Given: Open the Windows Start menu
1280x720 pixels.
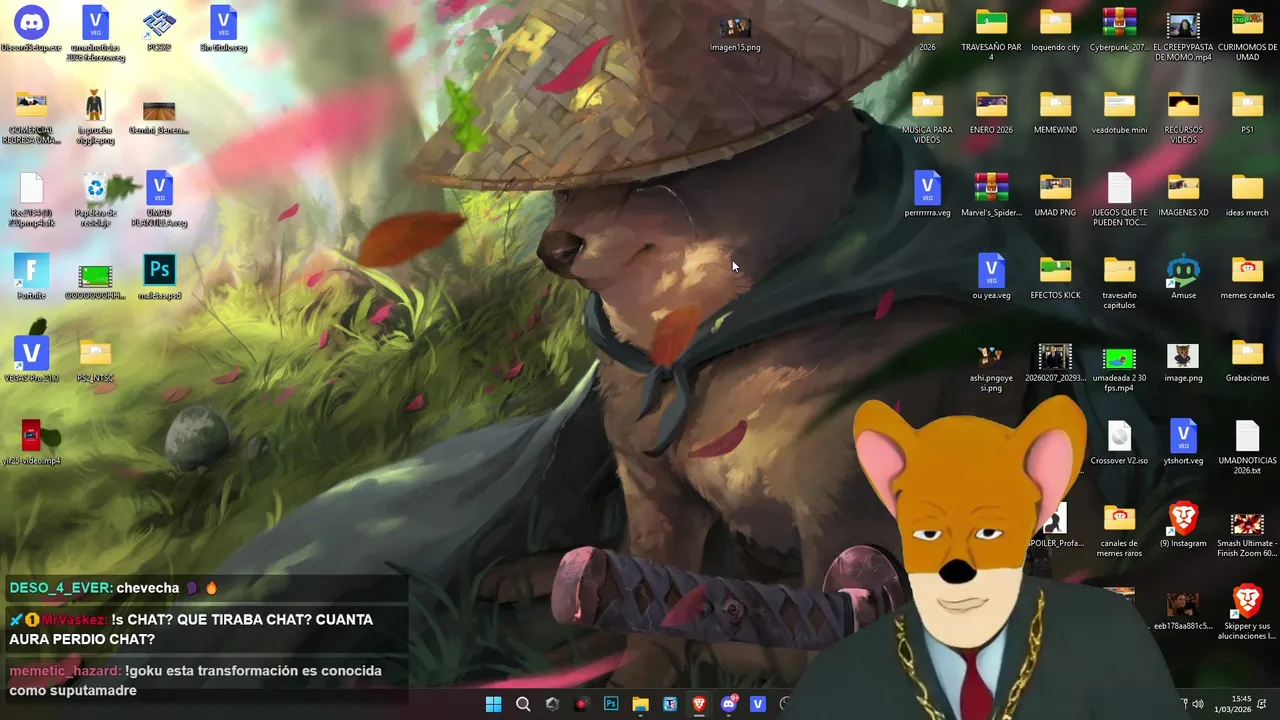Looking at the screenshot, I should click(494, 704).
